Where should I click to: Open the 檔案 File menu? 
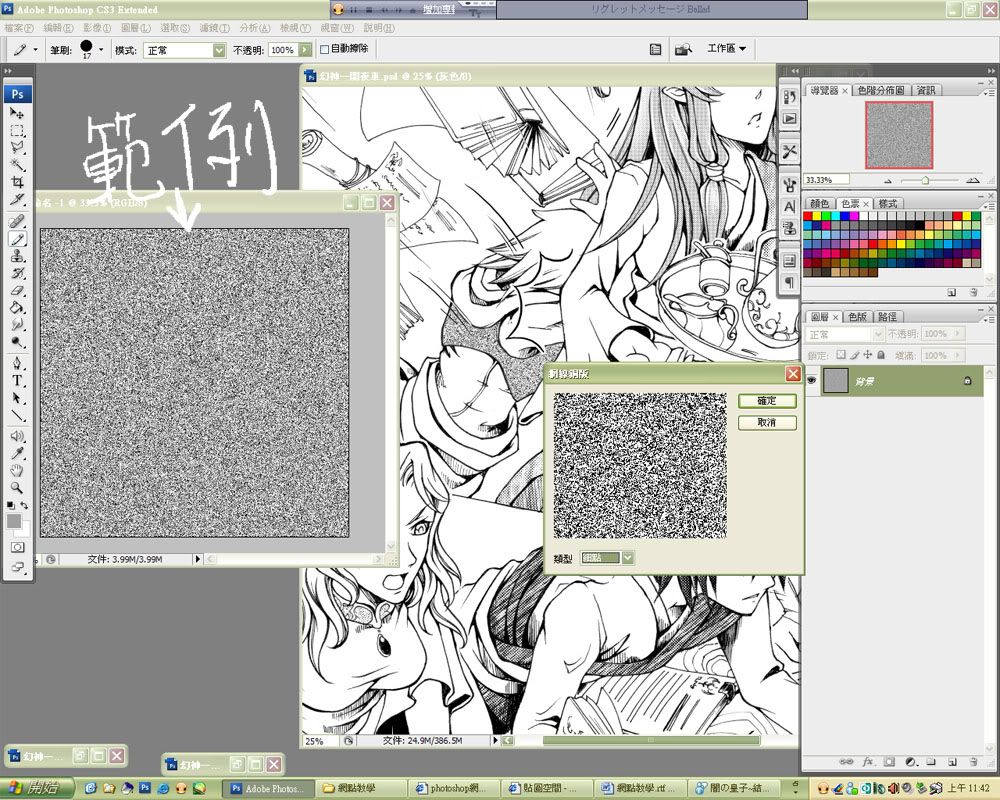pos(18,28)
